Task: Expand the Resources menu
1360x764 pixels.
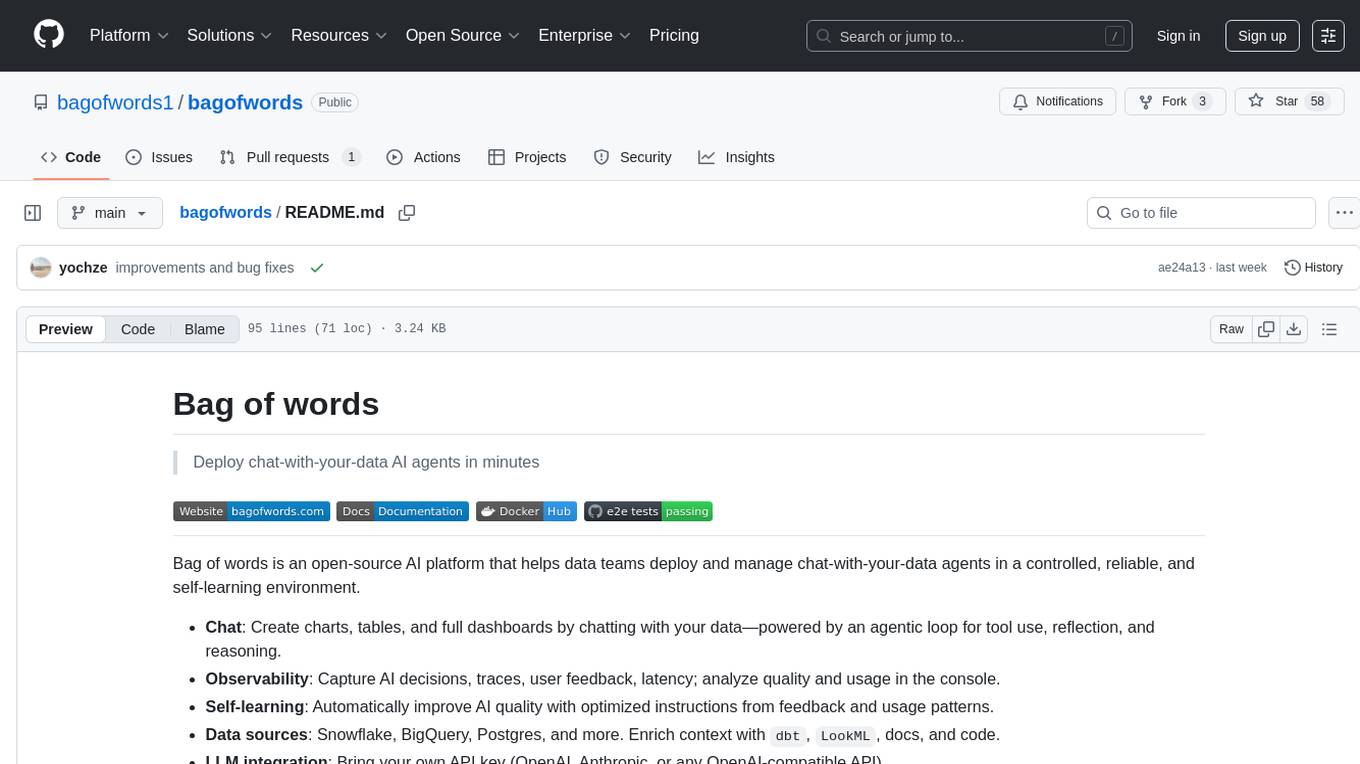Action: coord(339,35)
